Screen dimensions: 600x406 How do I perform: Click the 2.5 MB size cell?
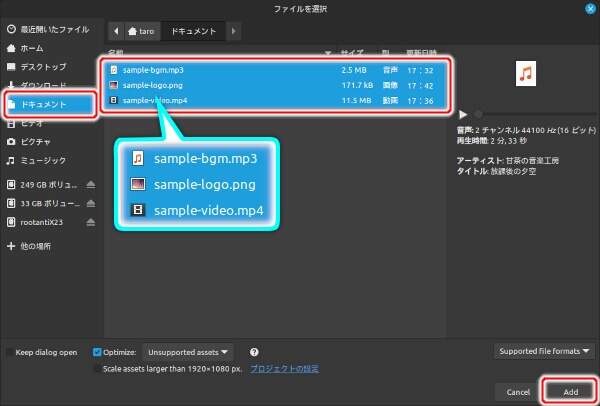pyautogui.click(x=354, y=70)
